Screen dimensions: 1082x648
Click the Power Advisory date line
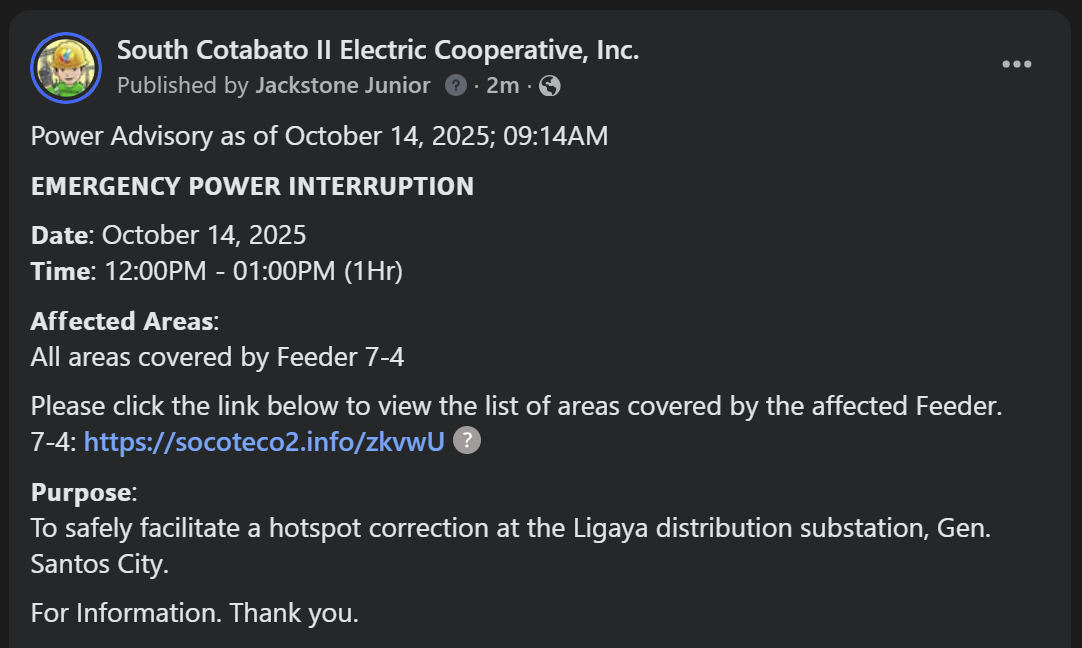[319, 136]
